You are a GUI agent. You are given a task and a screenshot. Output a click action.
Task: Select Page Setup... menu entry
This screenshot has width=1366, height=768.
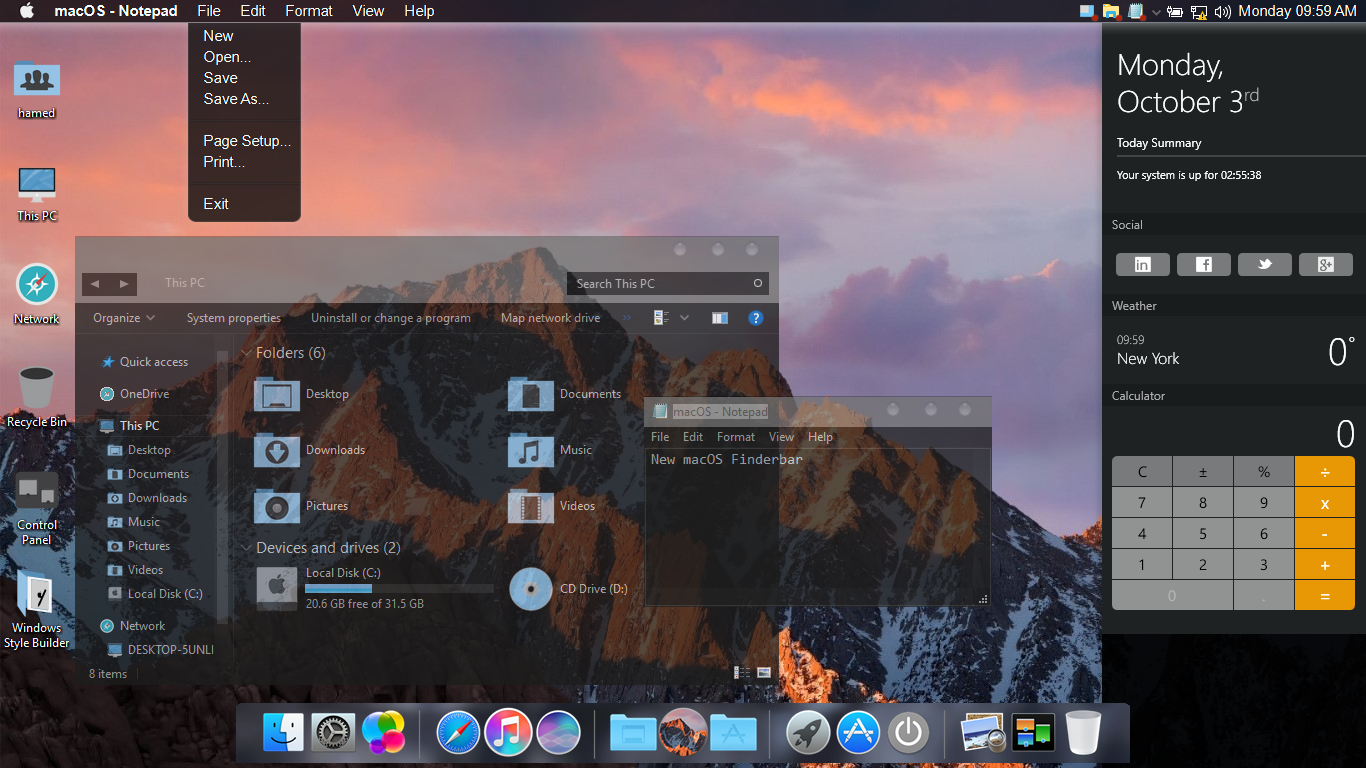tap(247, 141)
